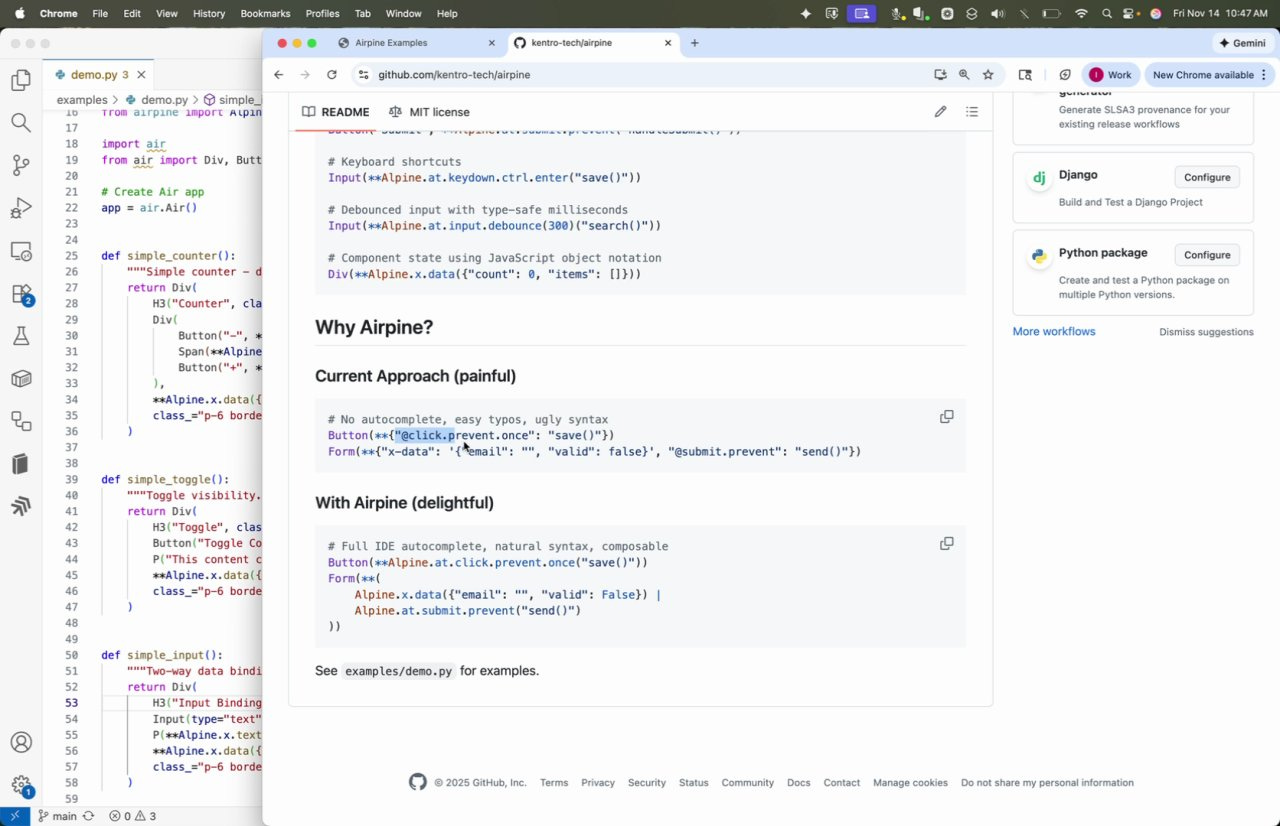1280x826 pixels.
Task: Close the Airpine Examples tab
Action: 491,43
